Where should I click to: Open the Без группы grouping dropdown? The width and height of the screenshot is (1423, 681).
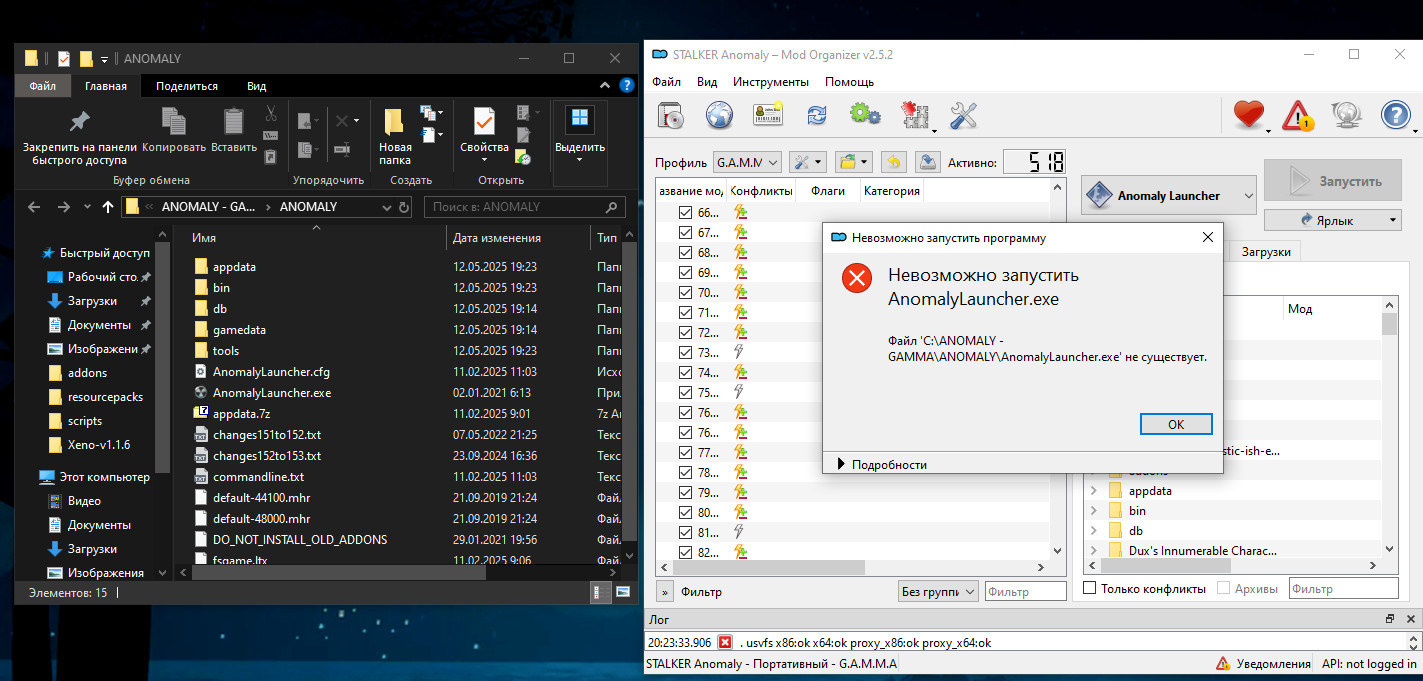click(x=937, y=591)
